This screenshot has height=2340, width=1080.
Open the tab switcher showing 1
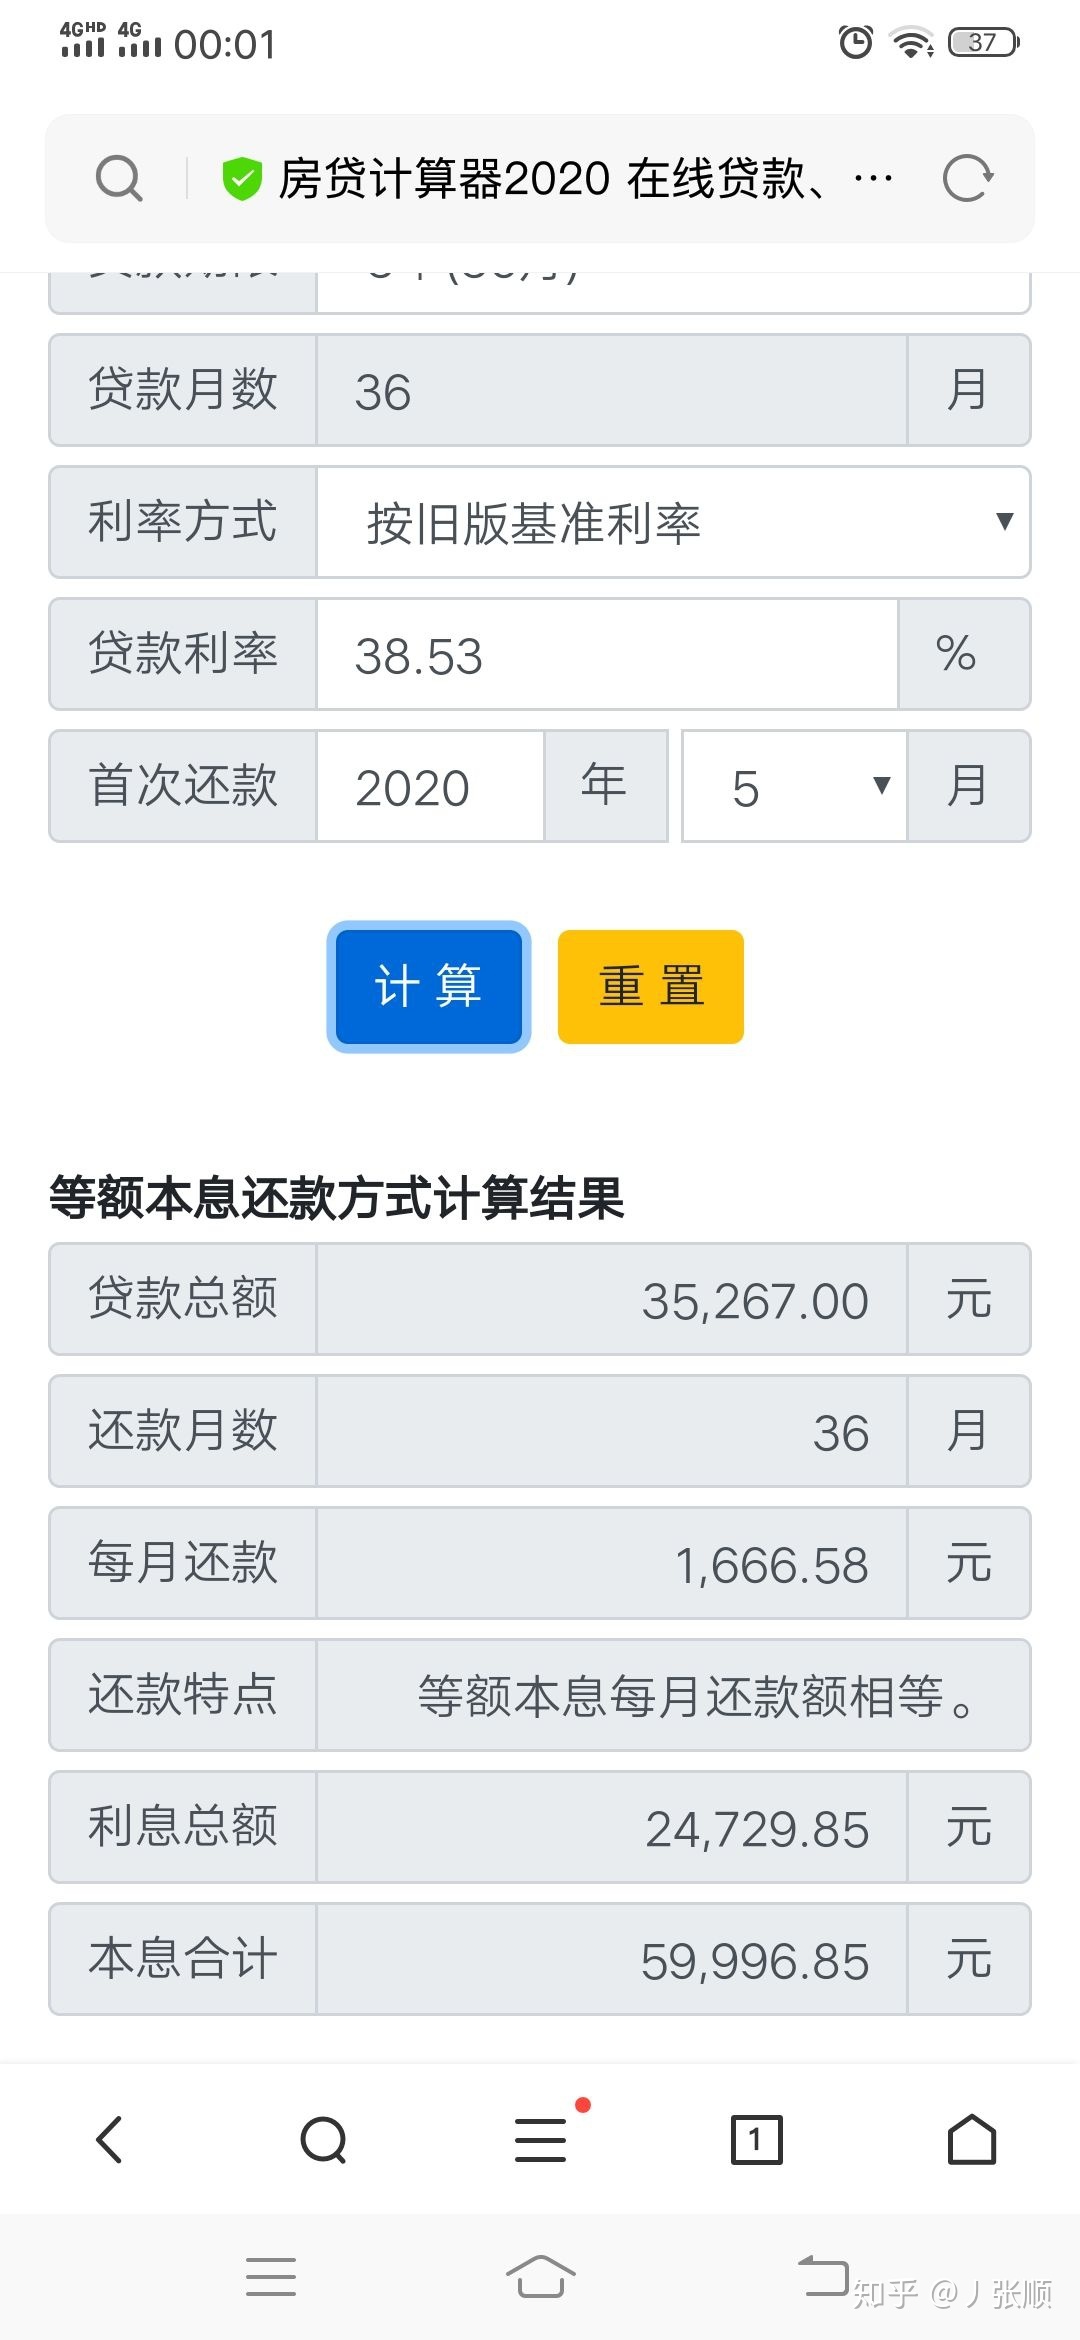[756, 2139]
